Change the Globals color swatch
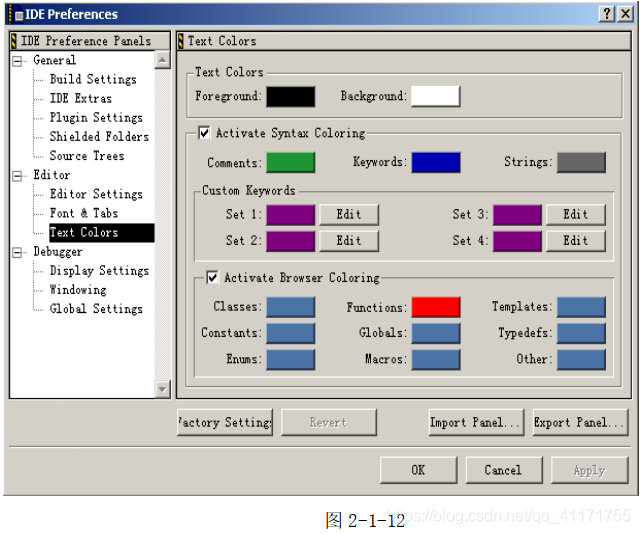Viewport: 640px width, 534px height. coord(436,333)
